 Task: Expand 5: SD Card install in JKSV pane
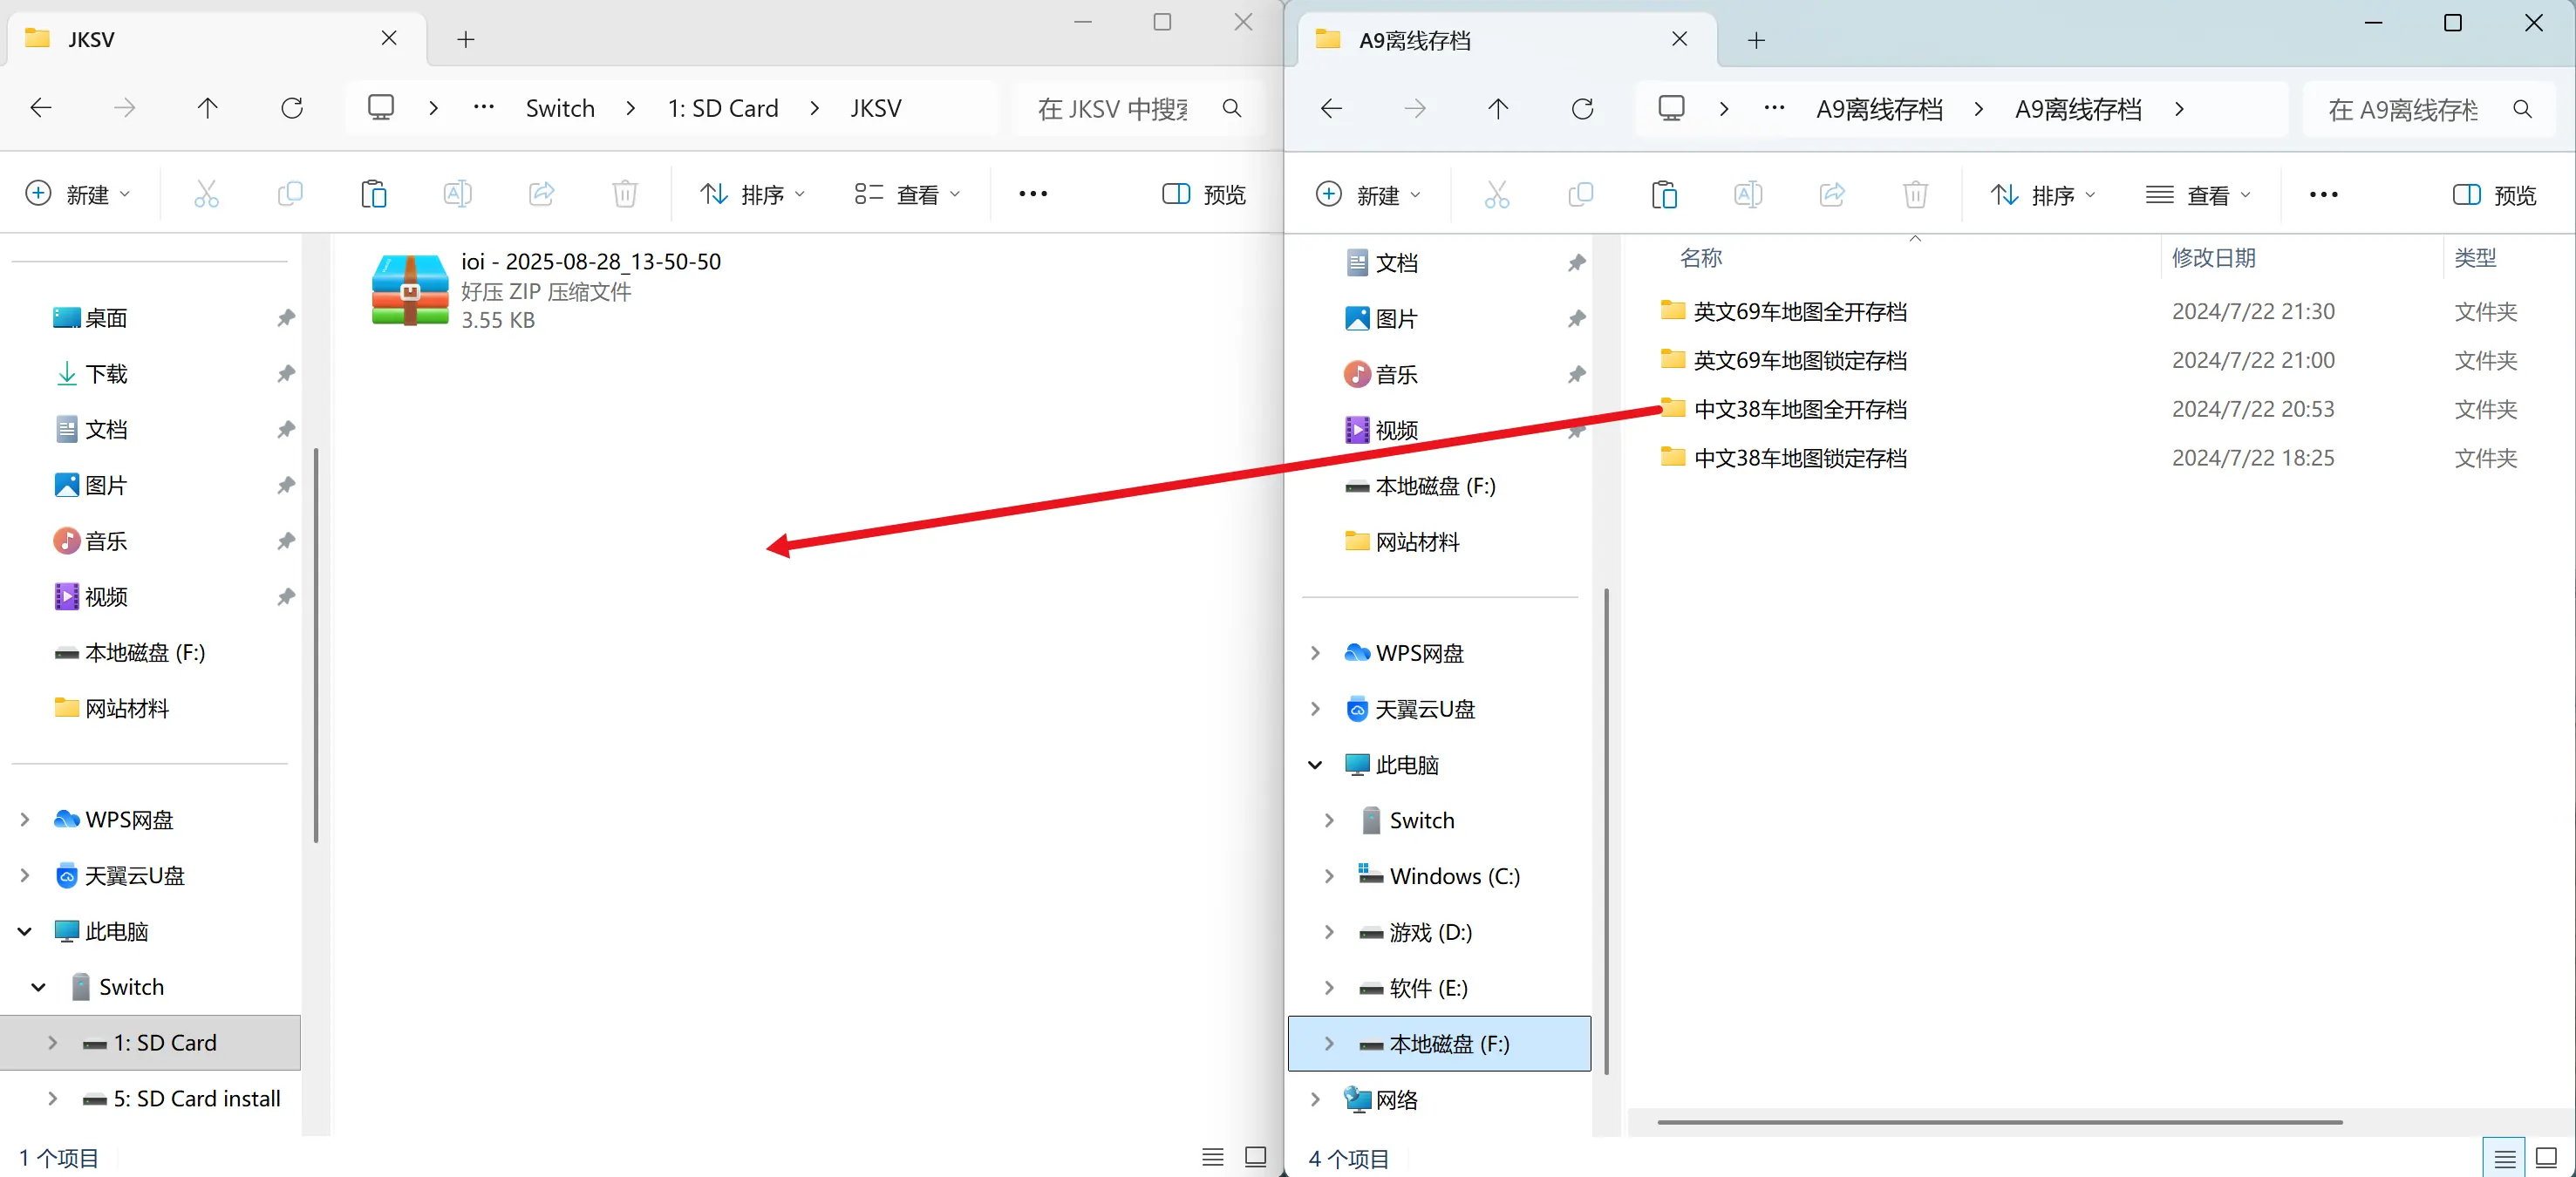[x=53, y=1098]
